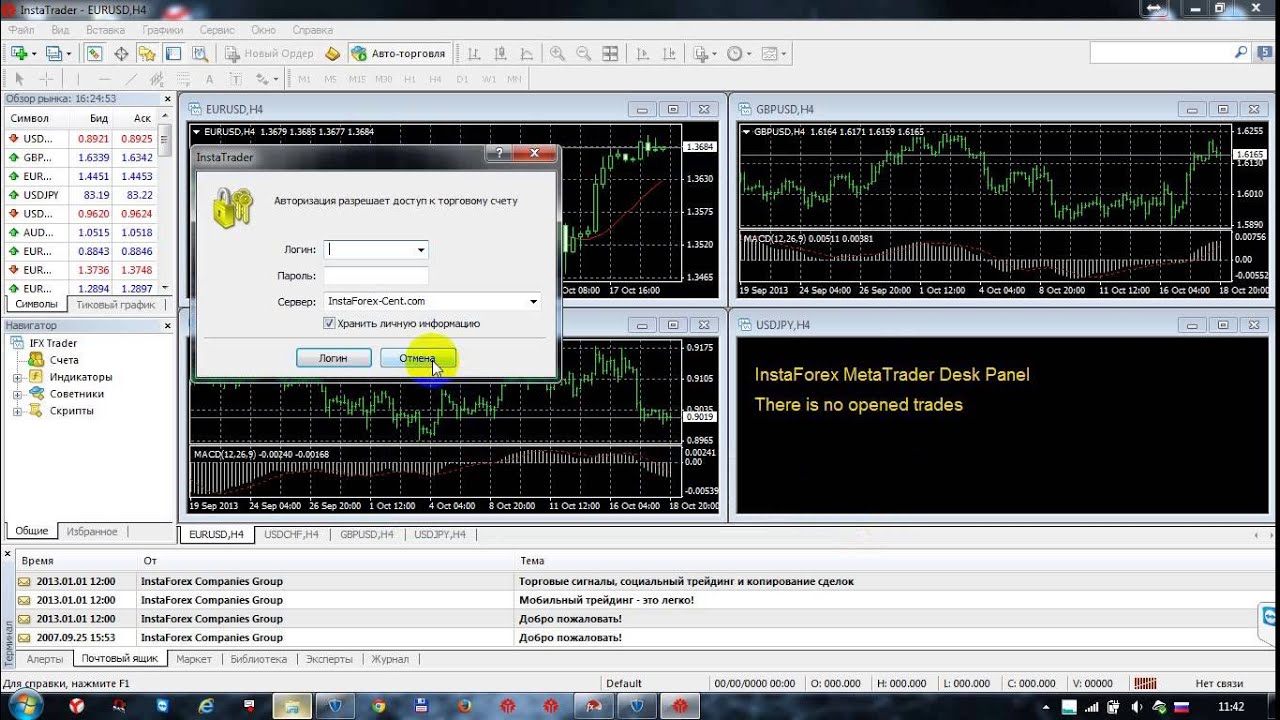This screenshot has height=720, width=1280.
Task: Open the Profiles toolbar icon
Action: tap(53, 53)
